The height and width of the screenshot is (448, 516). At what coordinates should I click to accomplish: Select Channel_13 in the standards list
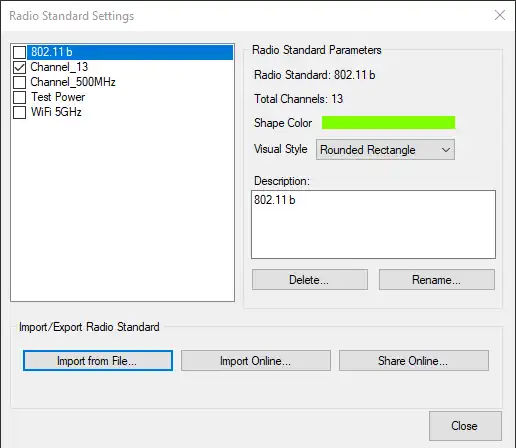pos(59,67)
